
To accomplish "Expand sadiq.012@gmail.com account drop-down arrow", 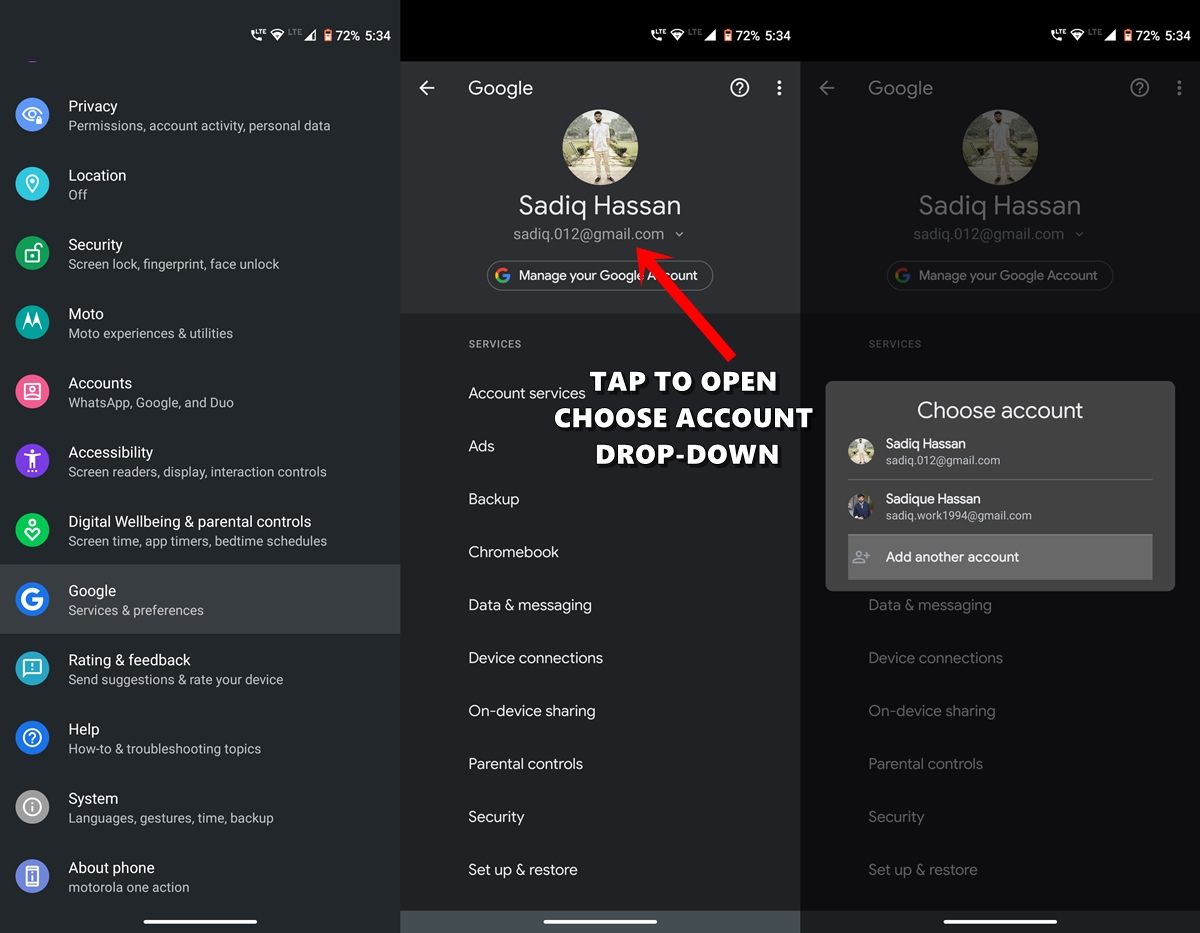I will click(679, 234).
